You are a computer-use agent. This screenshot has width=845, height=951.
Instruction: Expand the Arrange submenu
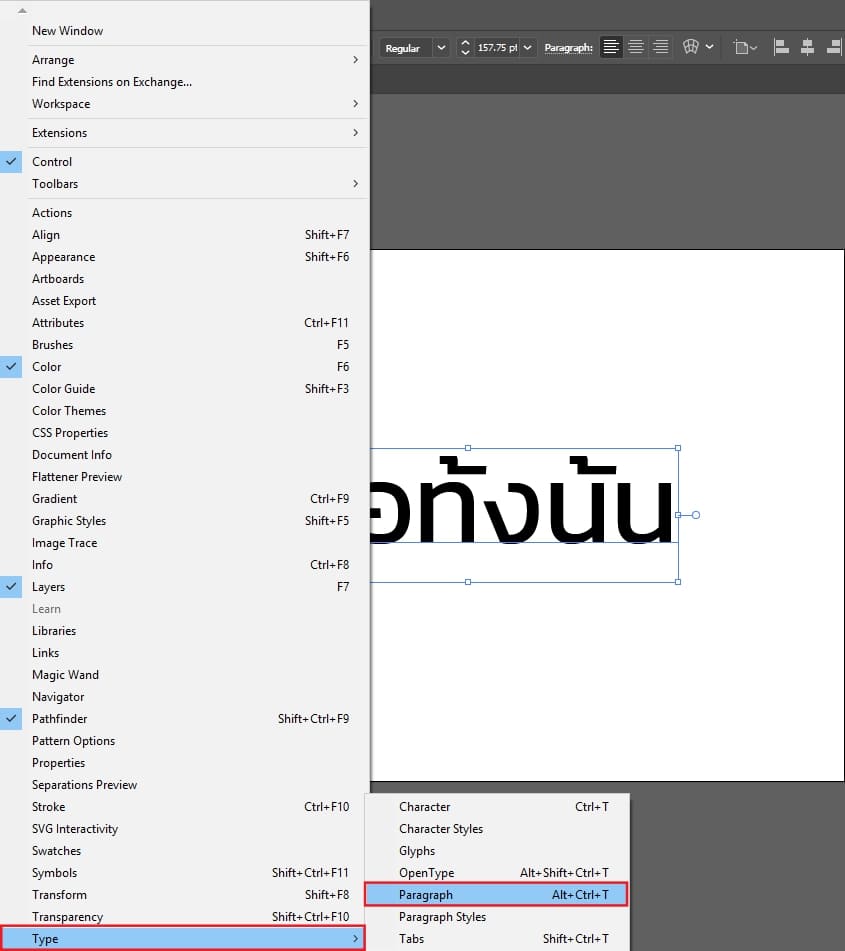point(184,60)
